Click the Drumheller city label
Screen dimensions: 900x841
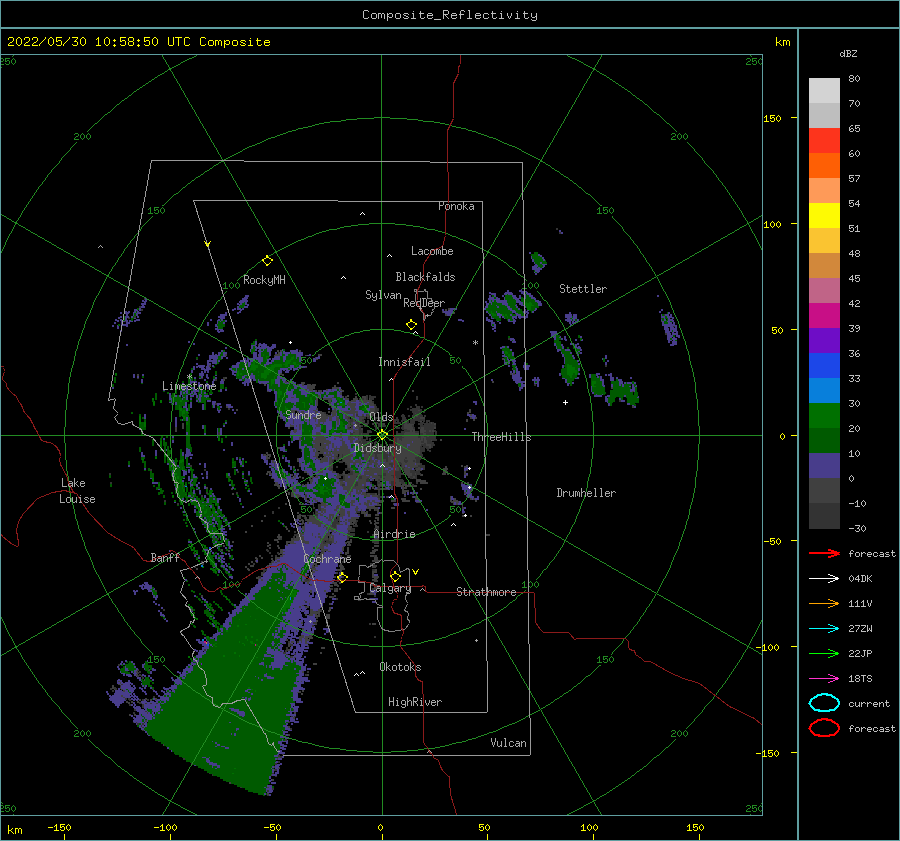coord(586,493)
